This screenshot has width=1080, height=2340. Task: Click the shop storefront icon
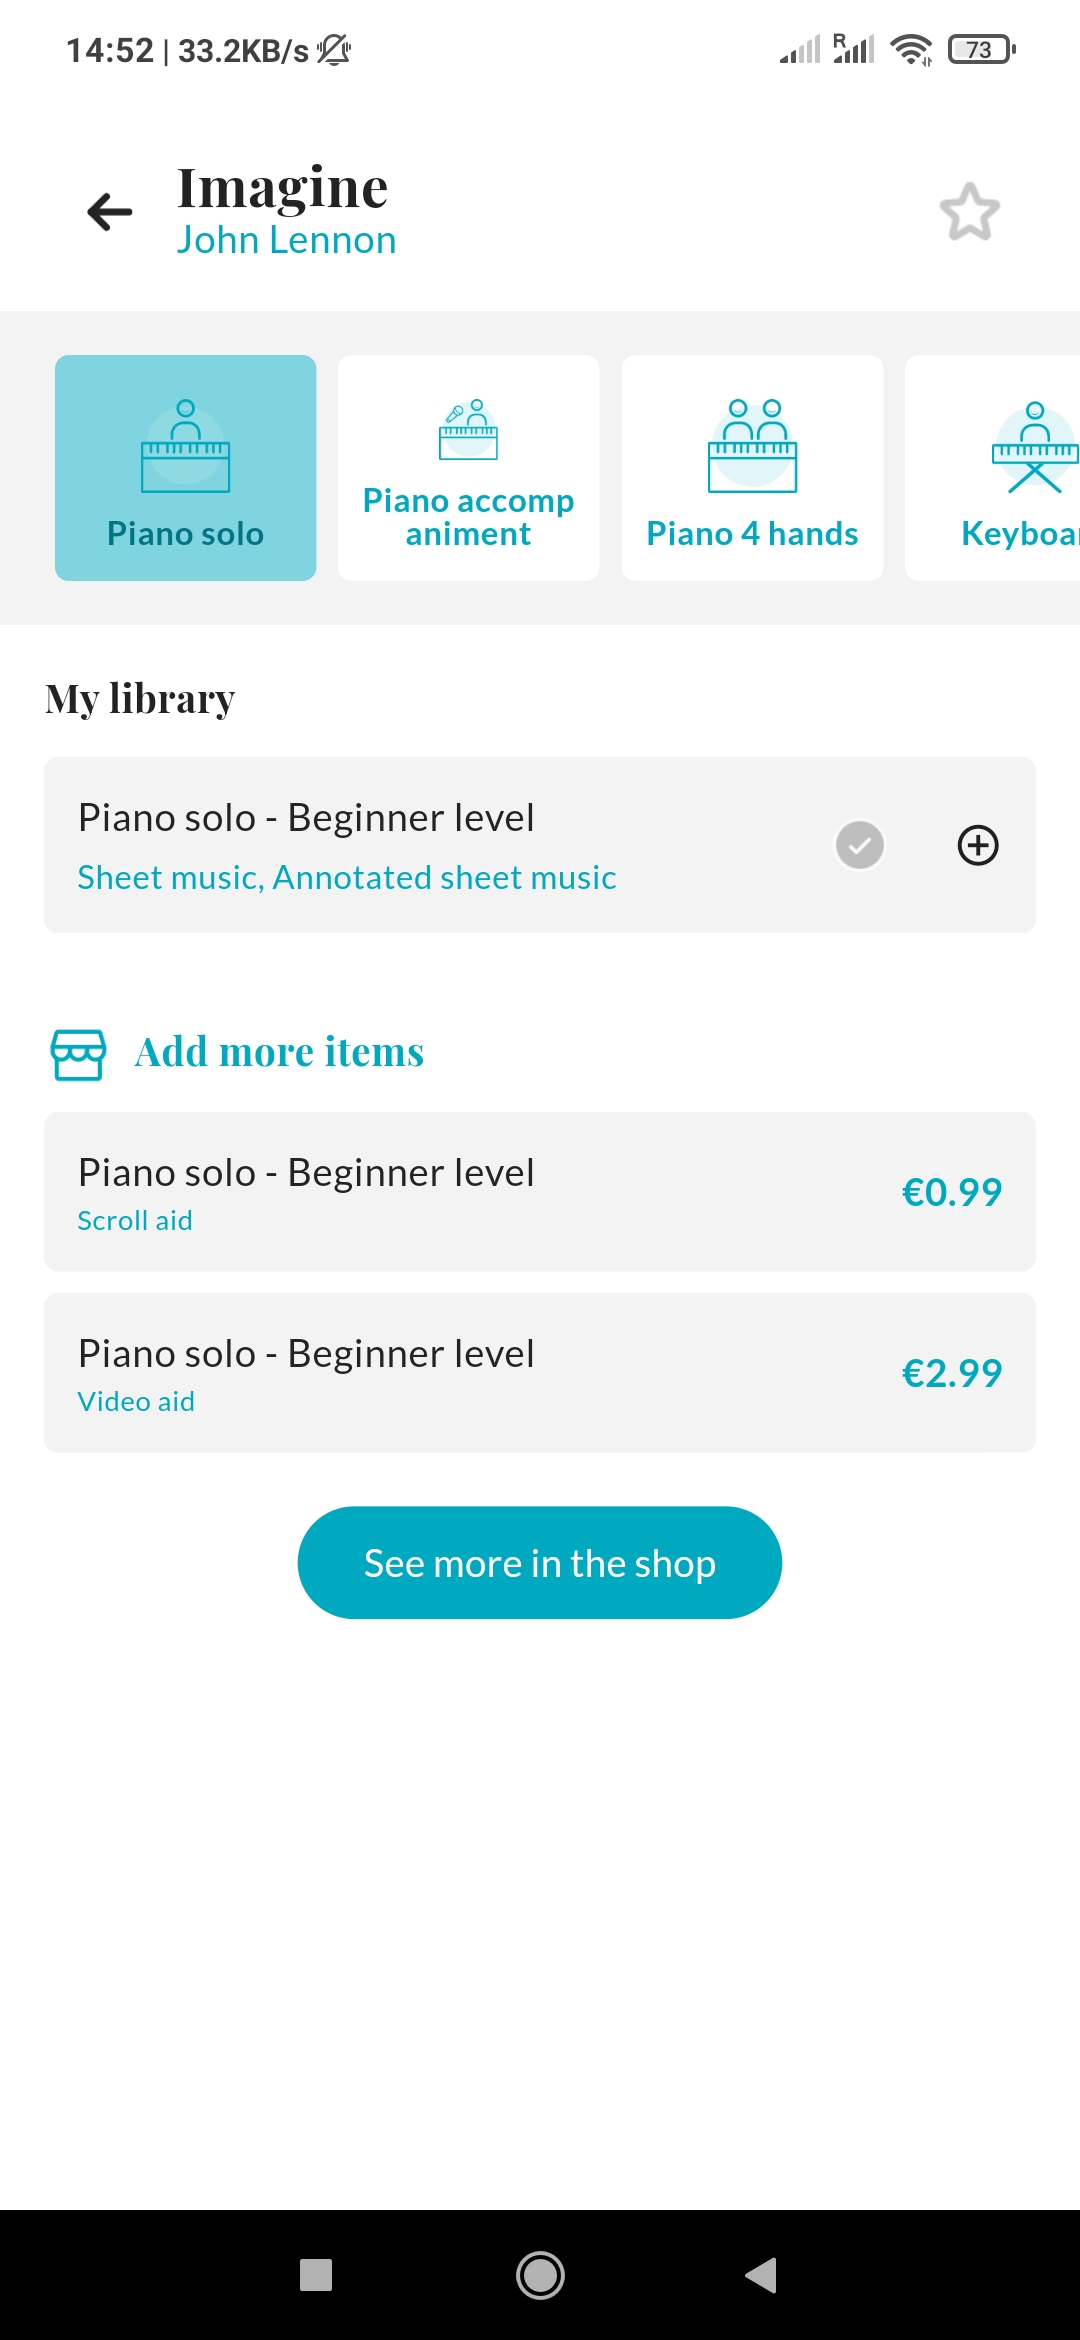pyautogui.click(x=78, y=1054)
